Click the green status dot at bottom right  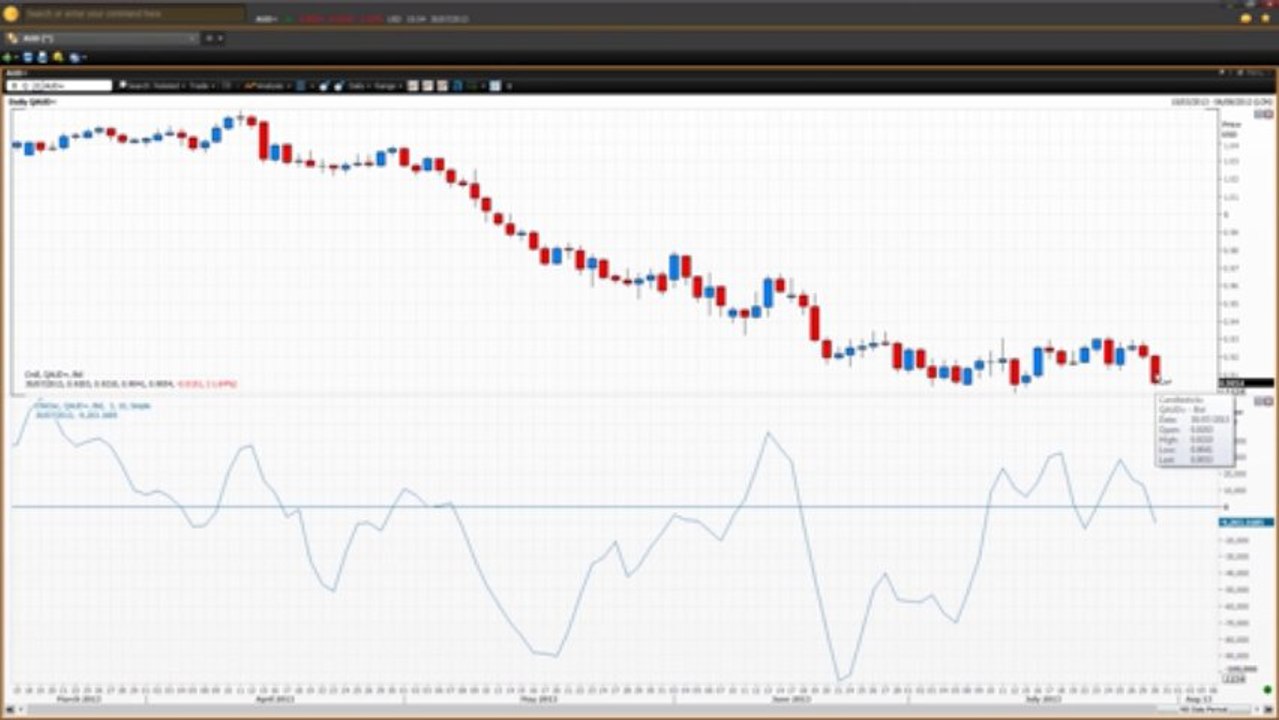point(1267,690)
